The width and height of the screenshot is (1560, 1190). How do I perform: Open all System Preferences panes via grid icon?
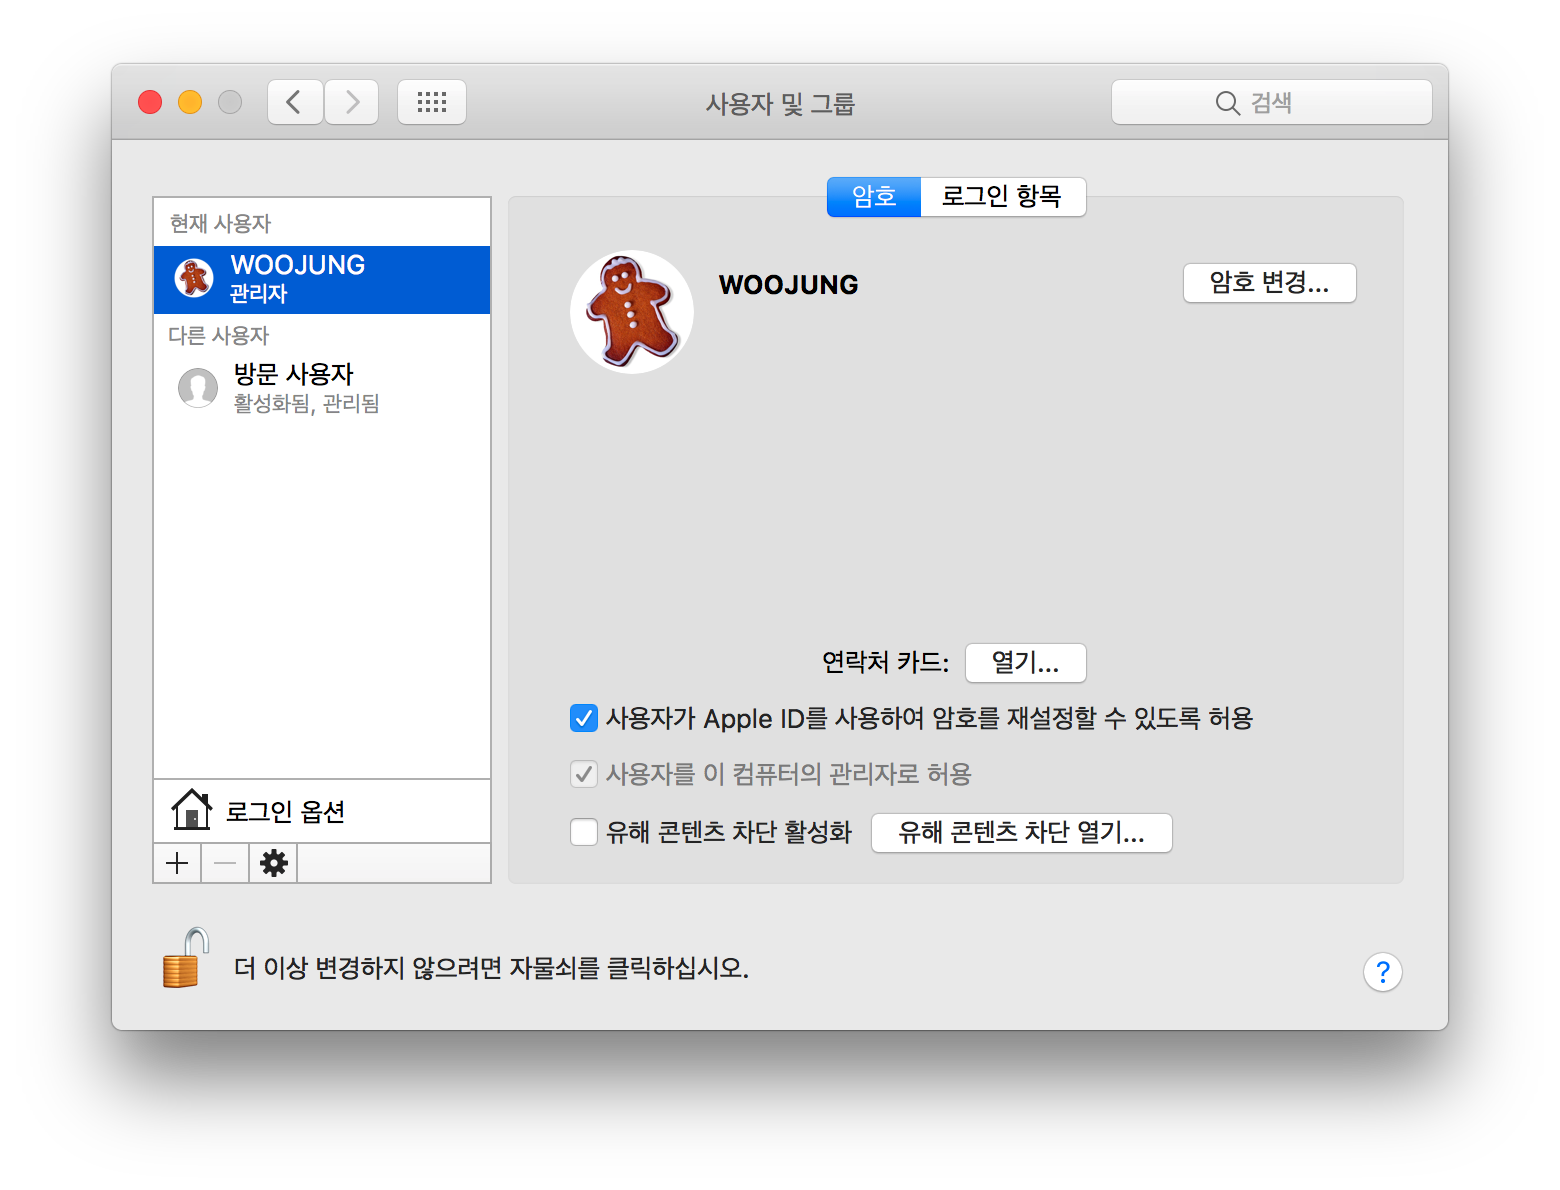point(432,101)
